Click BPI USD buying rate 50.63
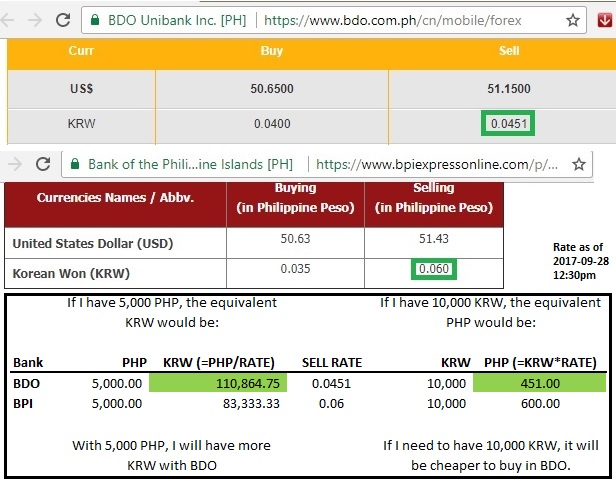 (x=295, y=238)
